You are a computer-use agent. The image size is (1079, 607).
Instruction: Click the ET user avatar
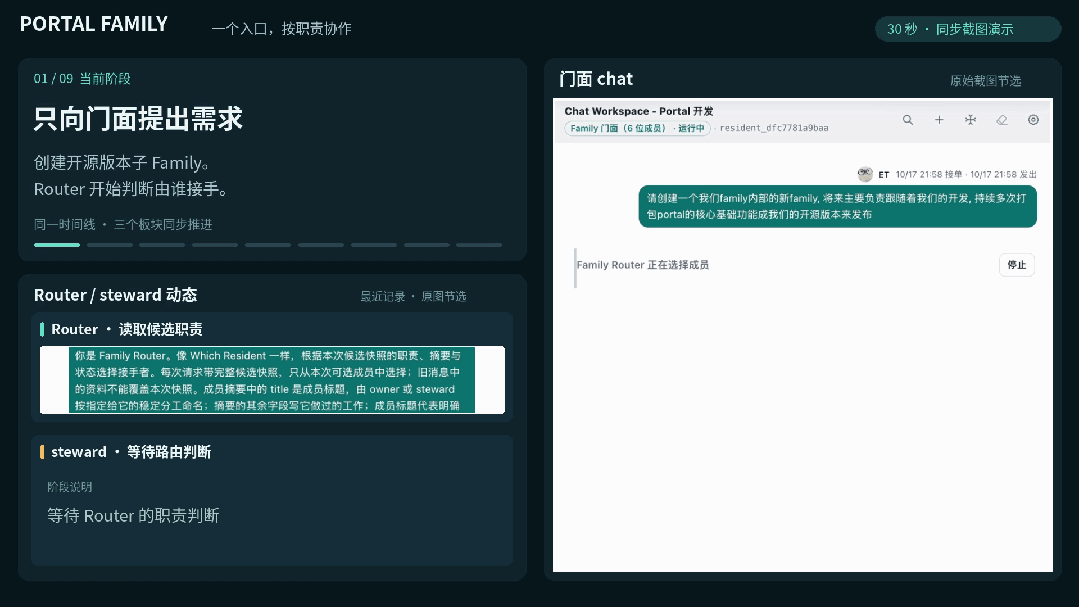(x=865, y=174)
